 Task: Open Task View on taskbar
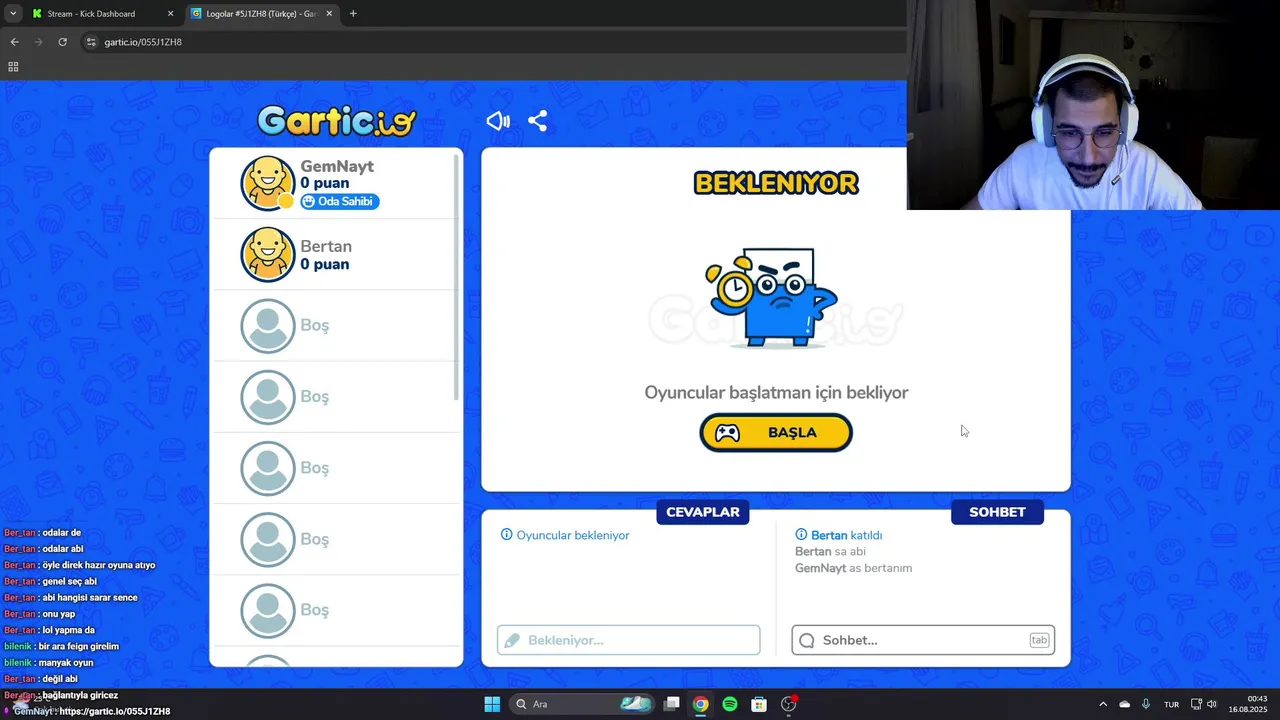point(672,704)
